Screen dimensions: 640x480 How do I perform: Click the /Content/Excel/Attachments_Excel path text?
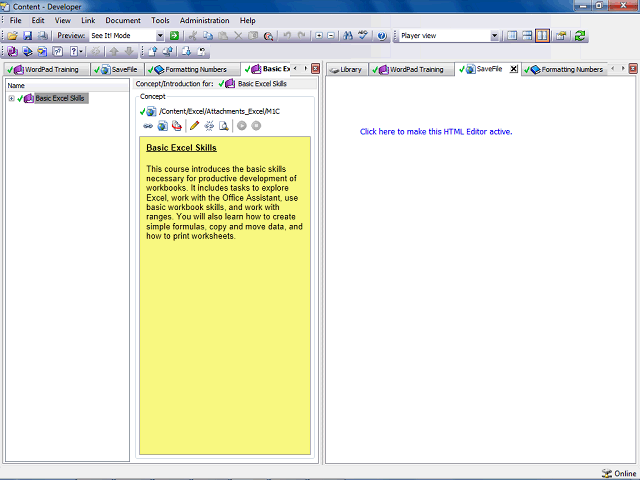click(219, 111)
